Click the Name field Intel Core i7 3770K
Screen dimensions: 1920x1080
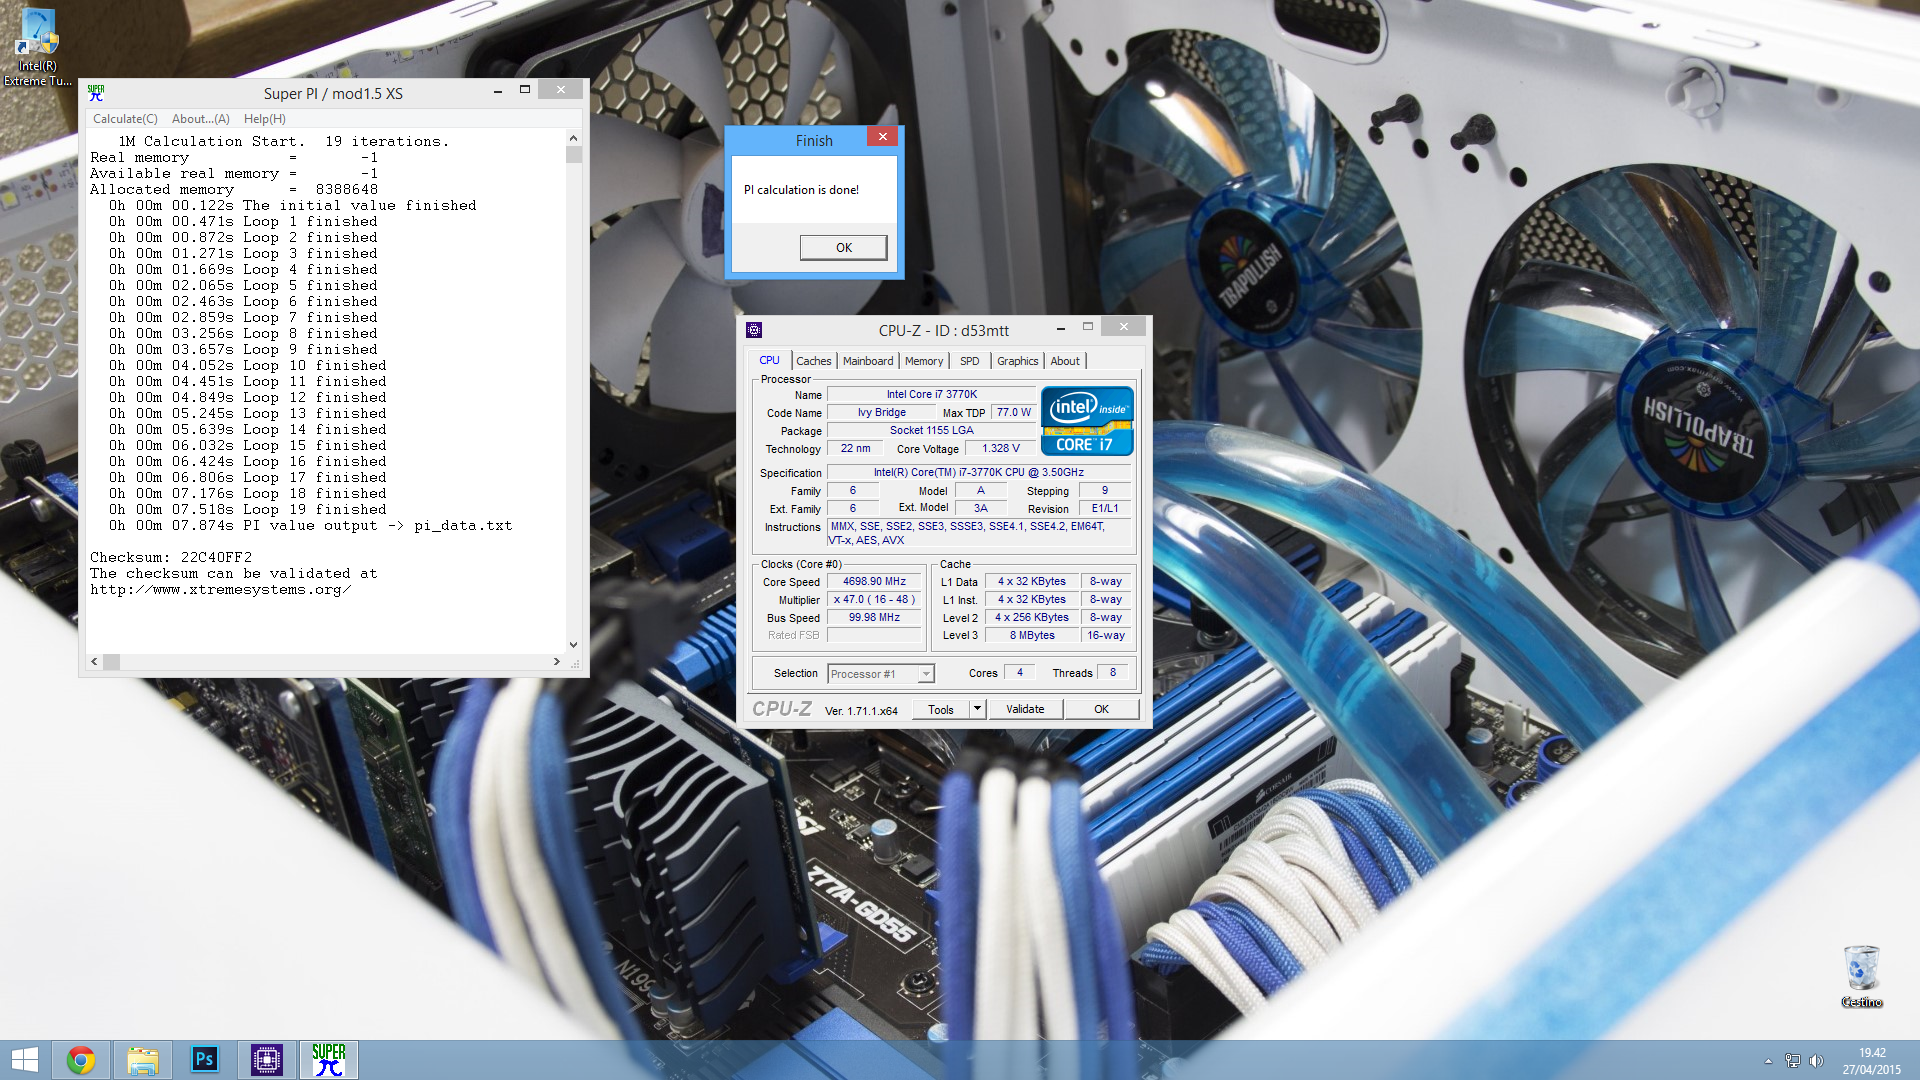click(x=932, y=395)
